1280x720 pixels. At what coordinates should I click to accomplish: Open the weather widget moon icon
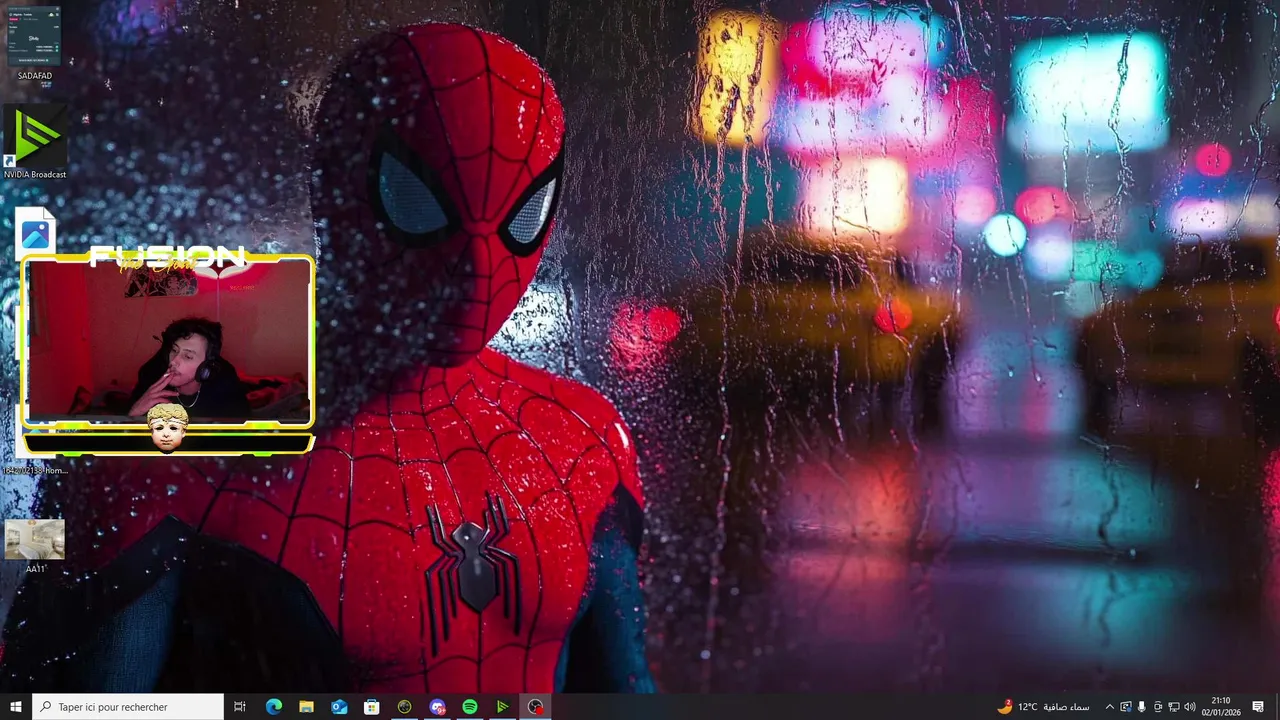(x=1004, y=707)
